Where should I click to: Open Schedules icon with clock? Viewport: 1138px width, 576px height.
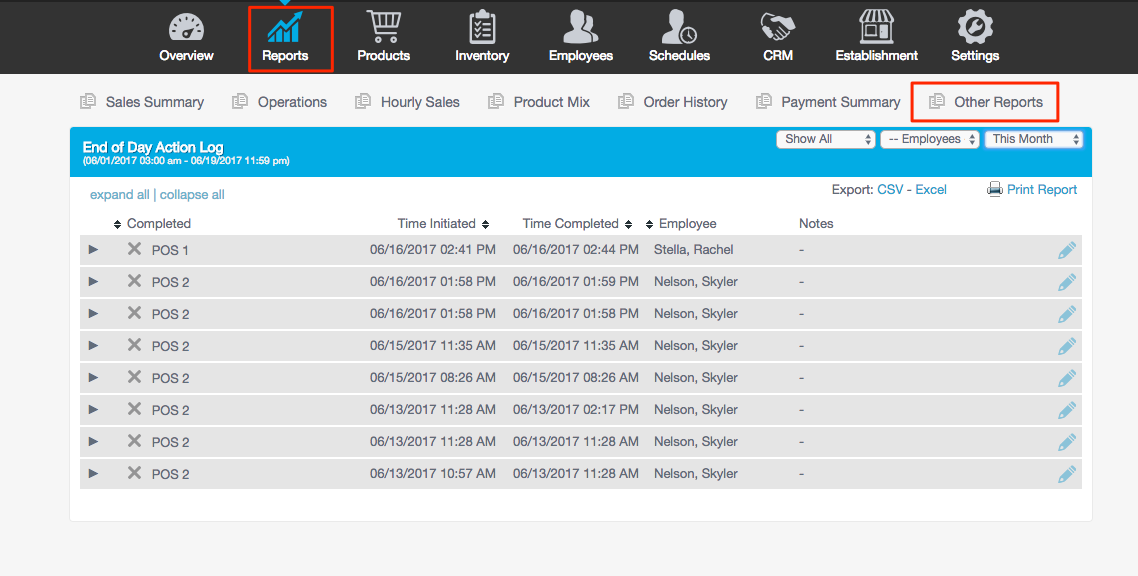(679, 28)
